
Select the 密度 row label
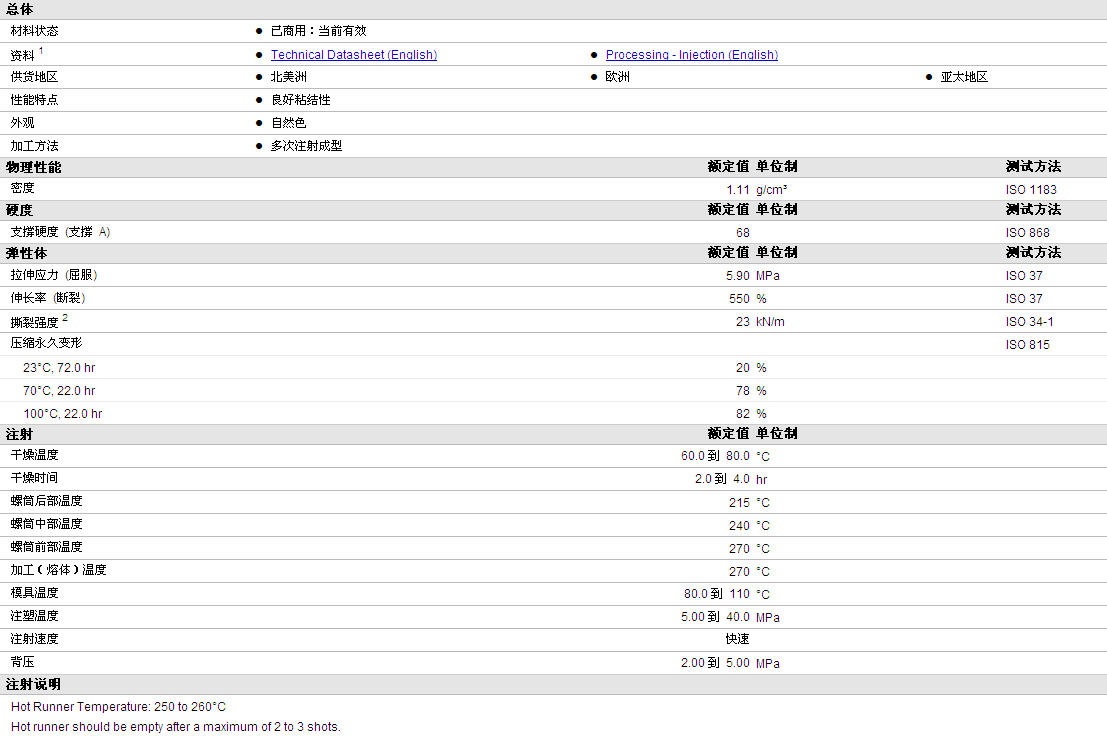coord(23,188)
